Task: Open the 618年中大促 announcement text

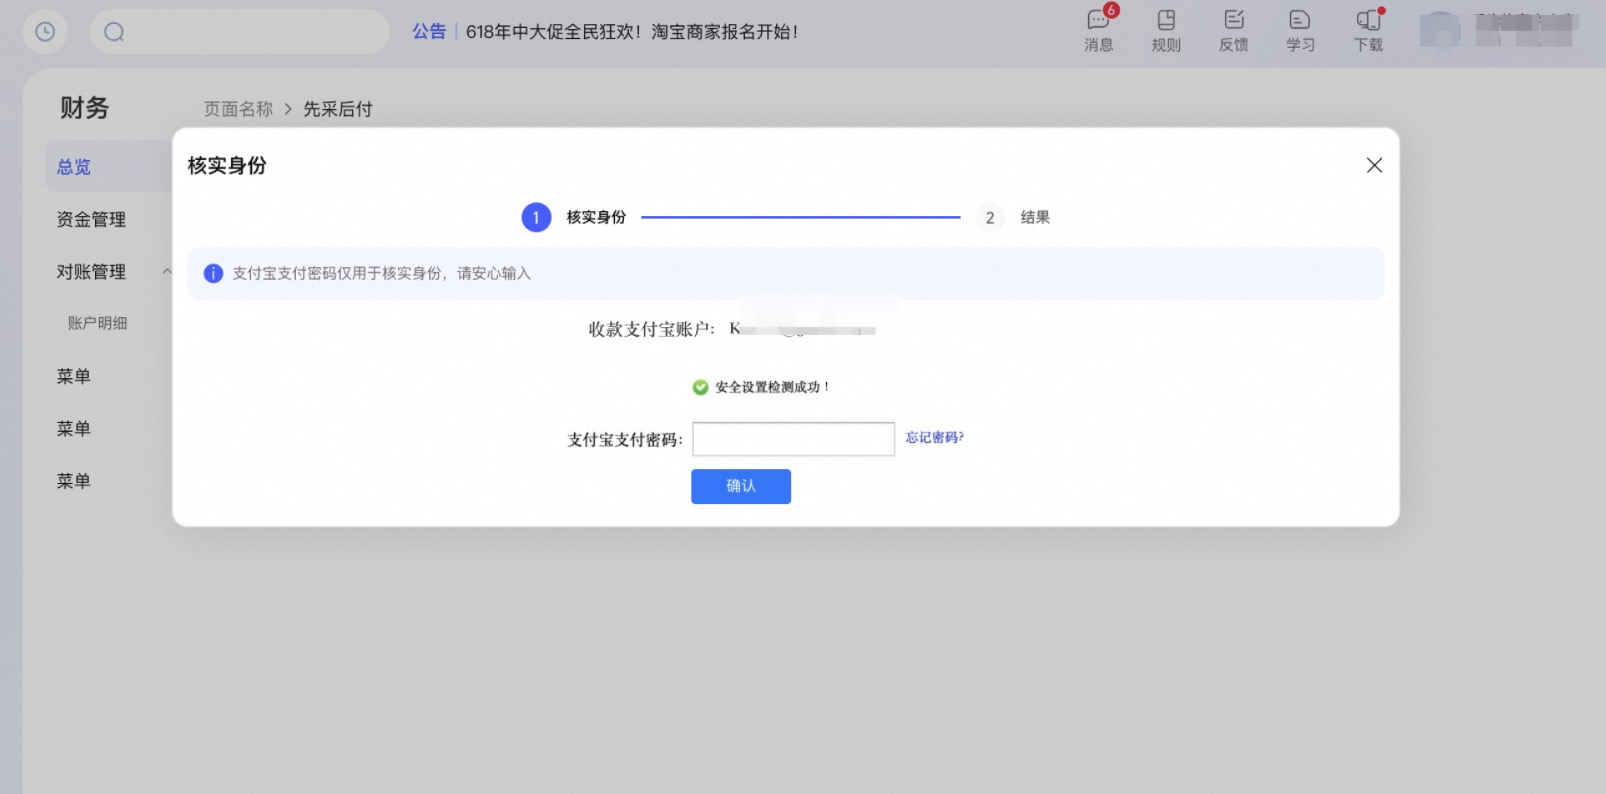Action: [632, 32]
